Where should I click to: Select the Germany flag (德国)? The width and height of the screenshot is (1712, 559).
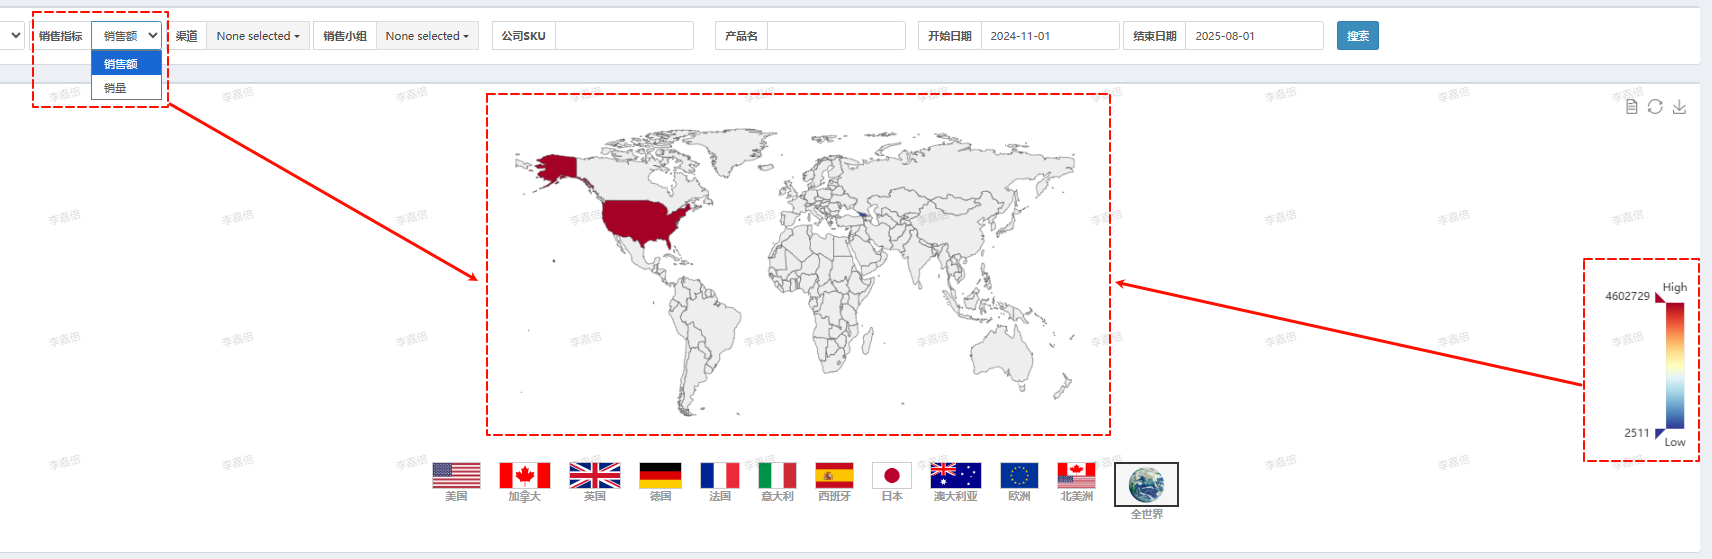tap(660, 475)
